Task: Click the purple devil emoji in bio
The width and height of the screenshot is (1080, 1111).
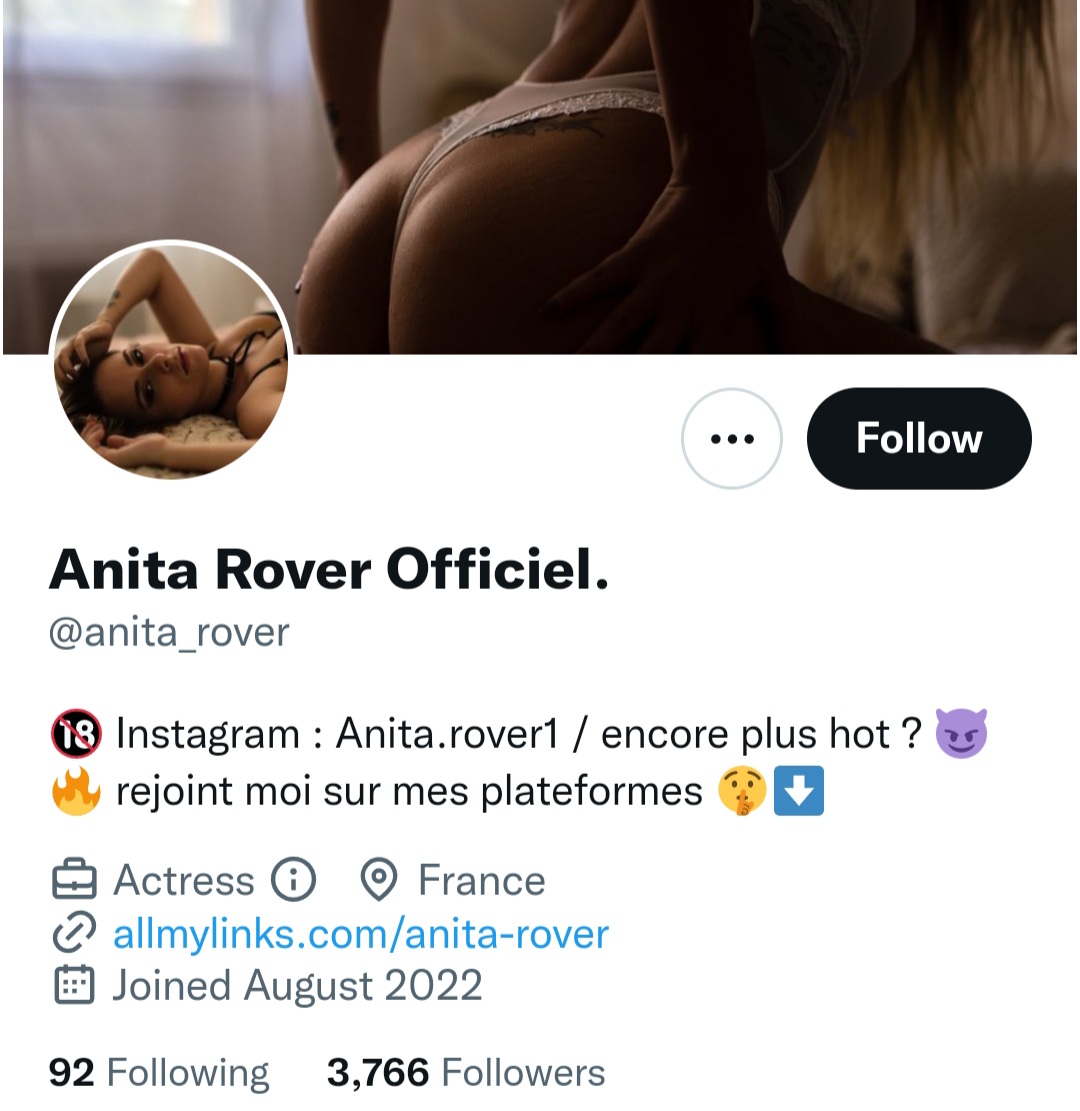Action: (x=960, y=735)
